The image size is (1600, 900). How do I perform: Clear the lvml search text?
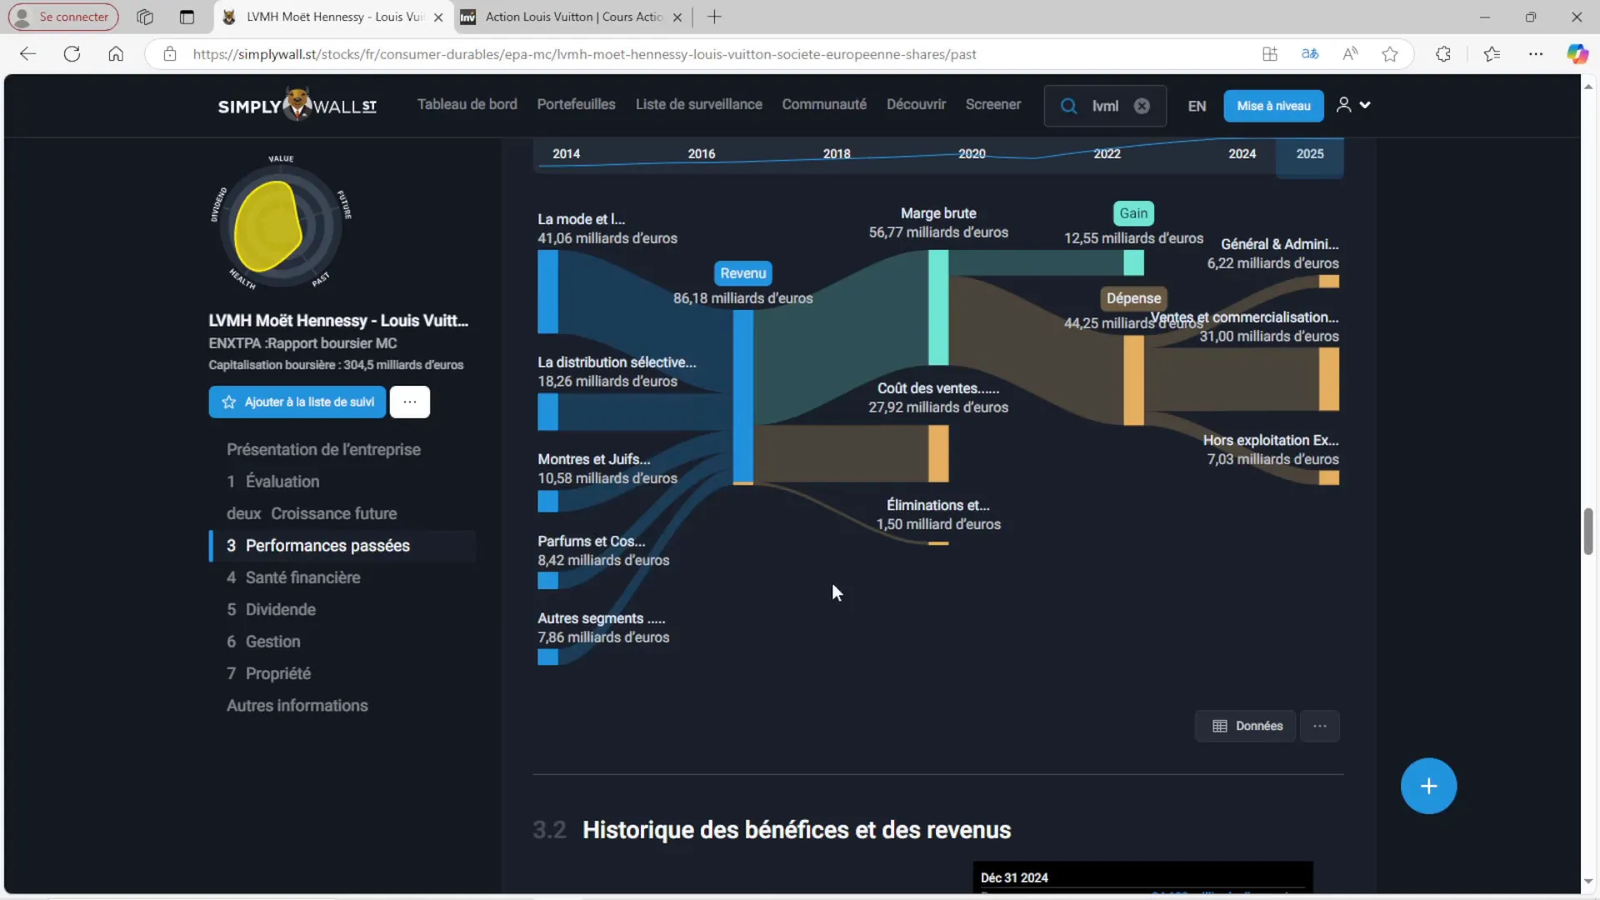1142,106
